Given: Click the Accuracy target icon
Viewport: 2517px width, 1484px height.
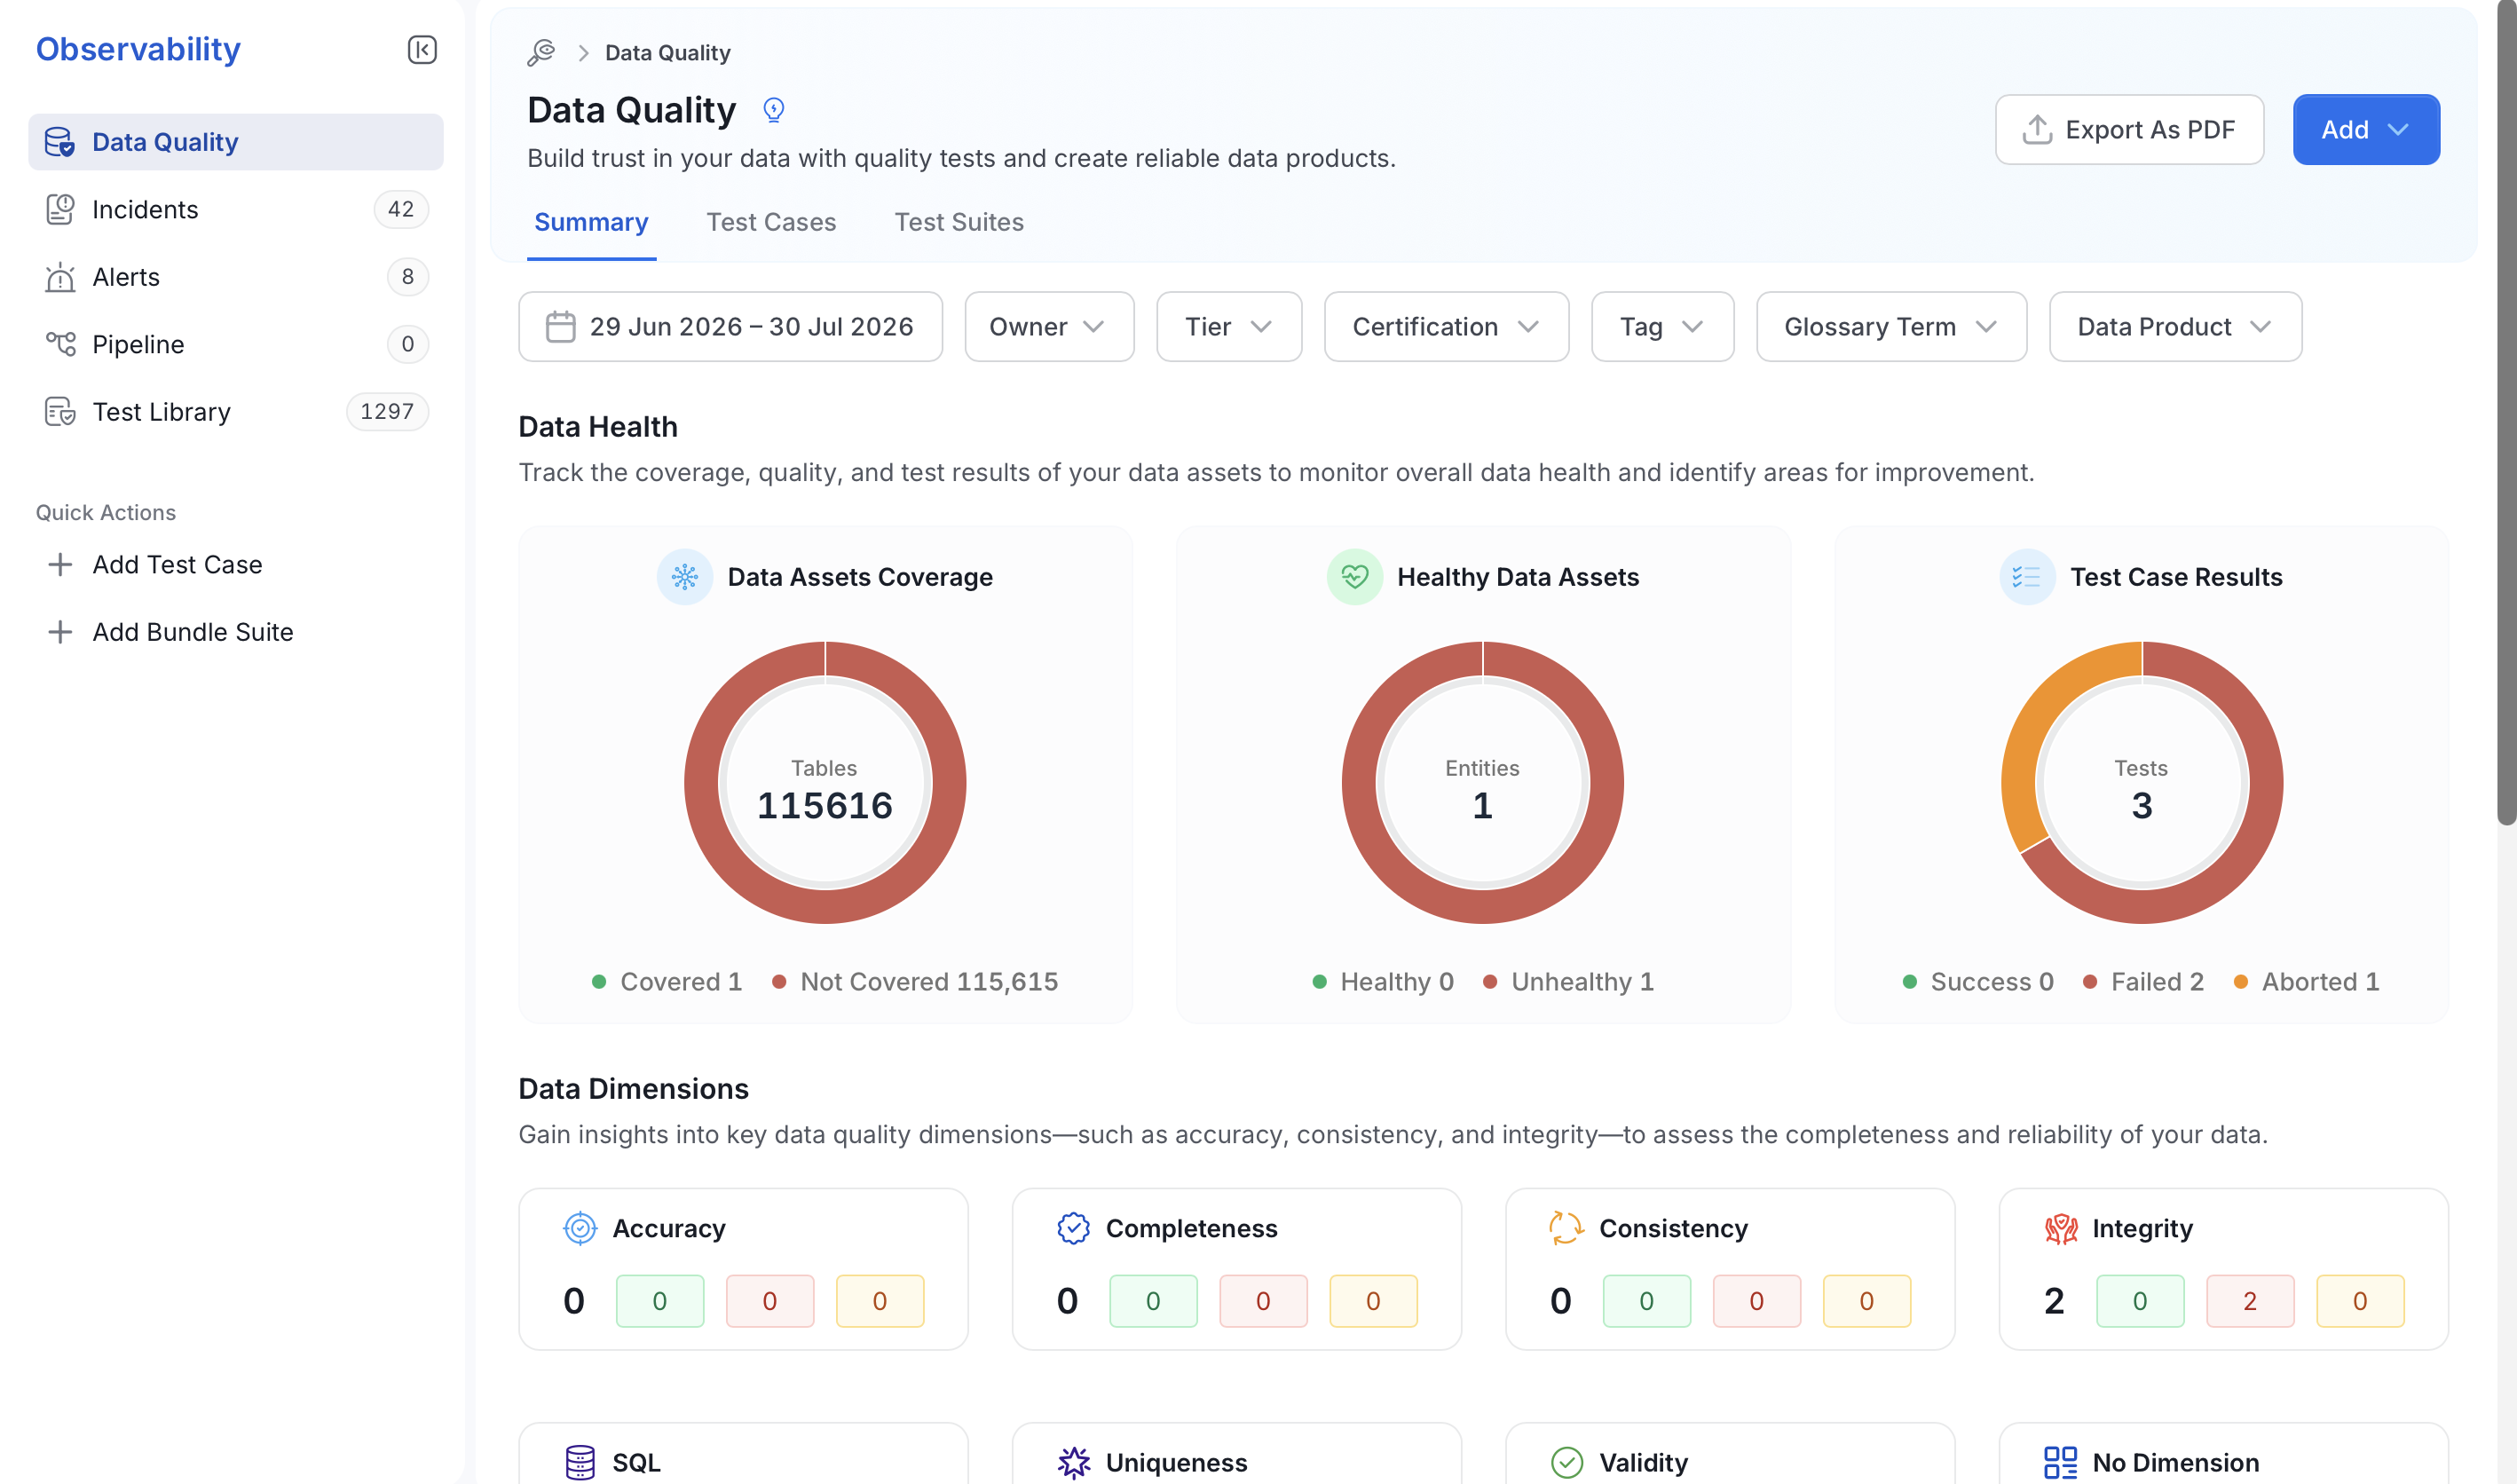Looking at the screenshot, I should (580, 1228).
